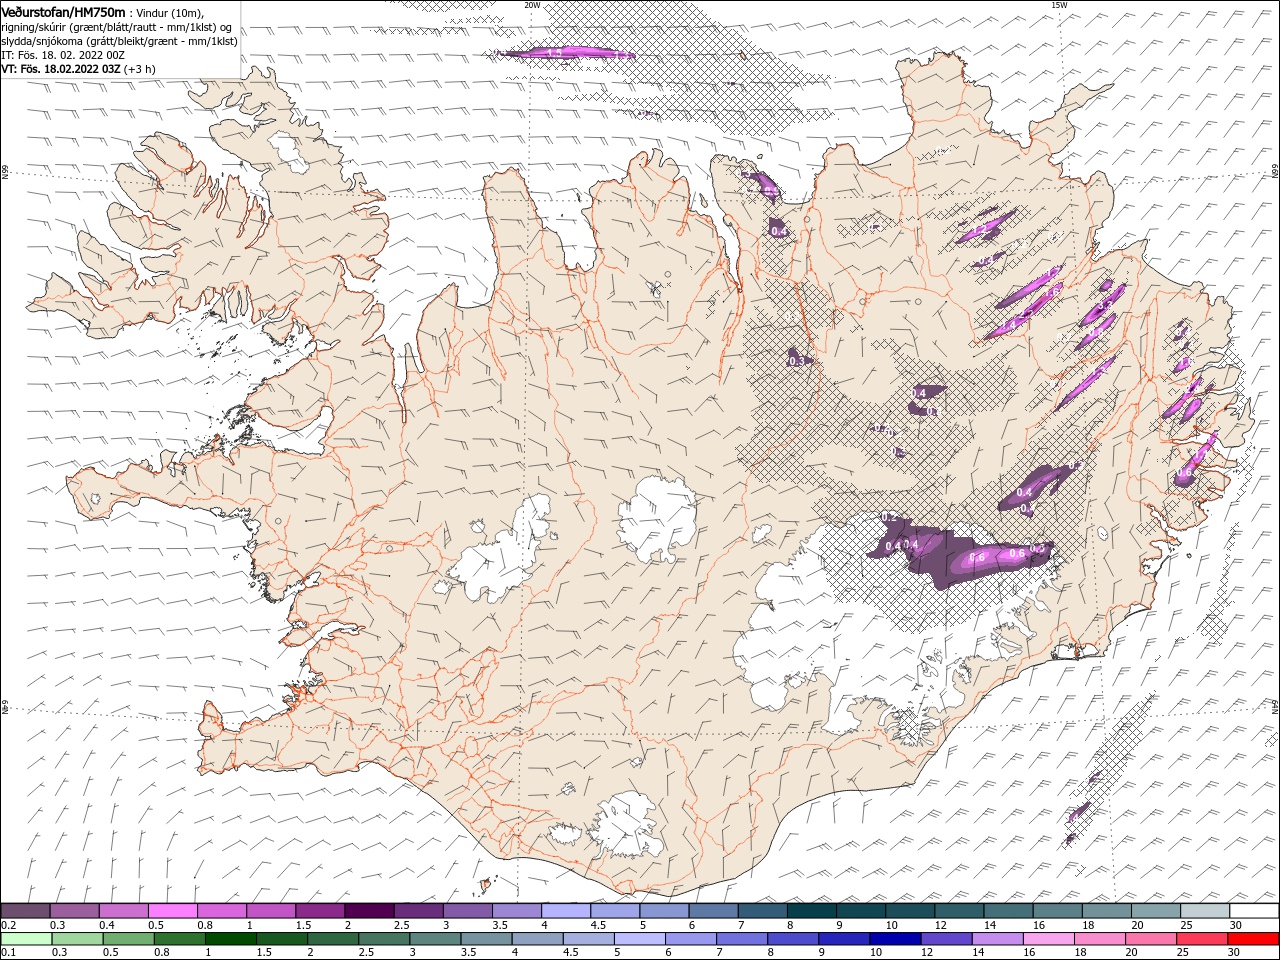The image size is (1280, 960).
Task: Click the 20W longitude label
Action: point(532,5)
